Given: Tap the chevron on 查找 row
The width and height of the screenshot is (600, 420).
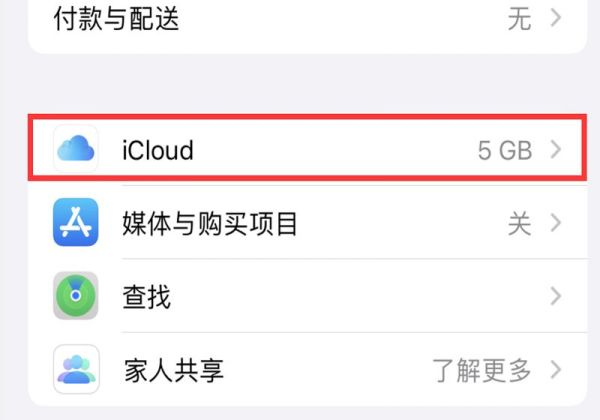Looking at the screenshot, I should click(x=556, y=296).
